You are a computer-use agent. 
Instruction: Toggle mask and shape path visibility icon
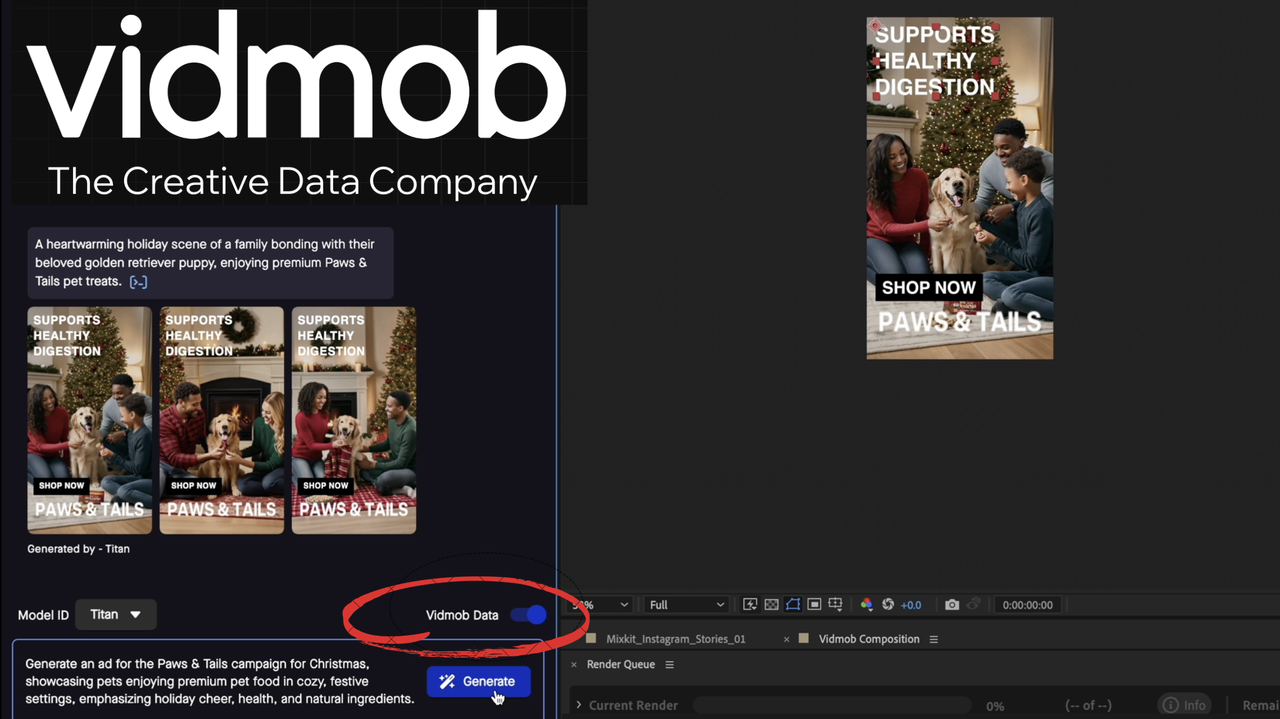tap(792, 604)
